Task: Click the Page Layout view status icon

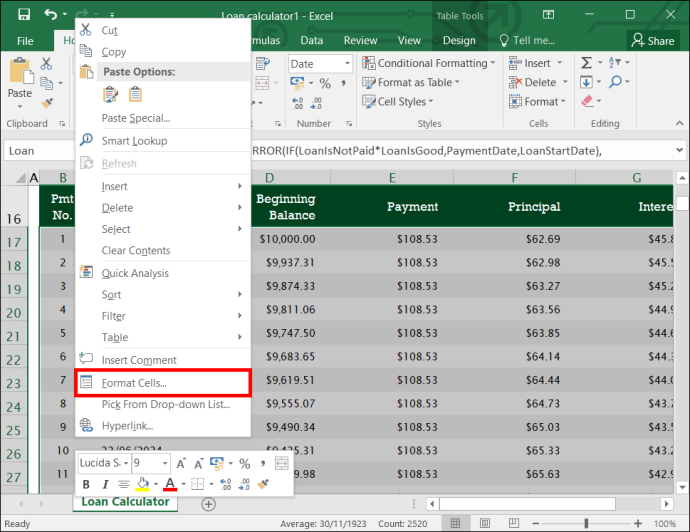Action: click(x=484, y=523)
